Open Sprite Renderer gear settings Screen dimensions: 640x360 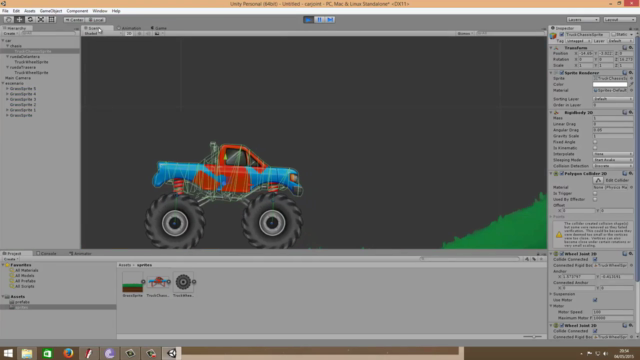click(x=631, y=73)
